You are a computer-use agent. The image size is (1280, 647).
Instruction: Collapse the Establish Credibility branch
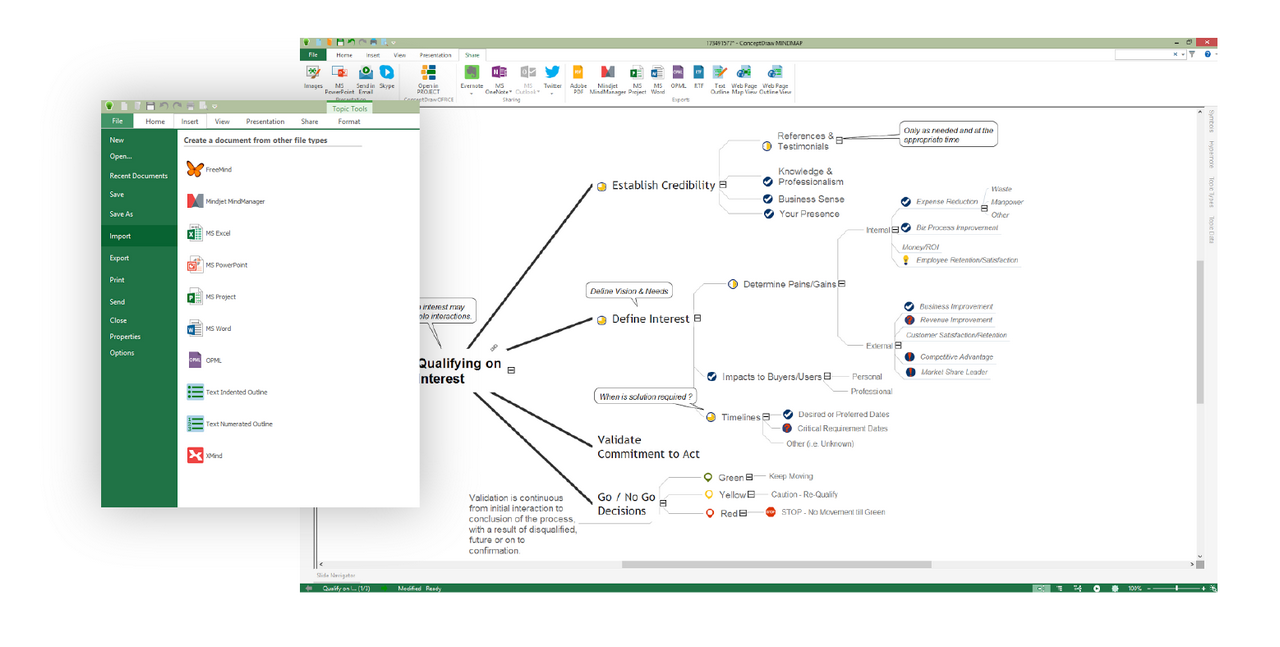coord(723,184)
